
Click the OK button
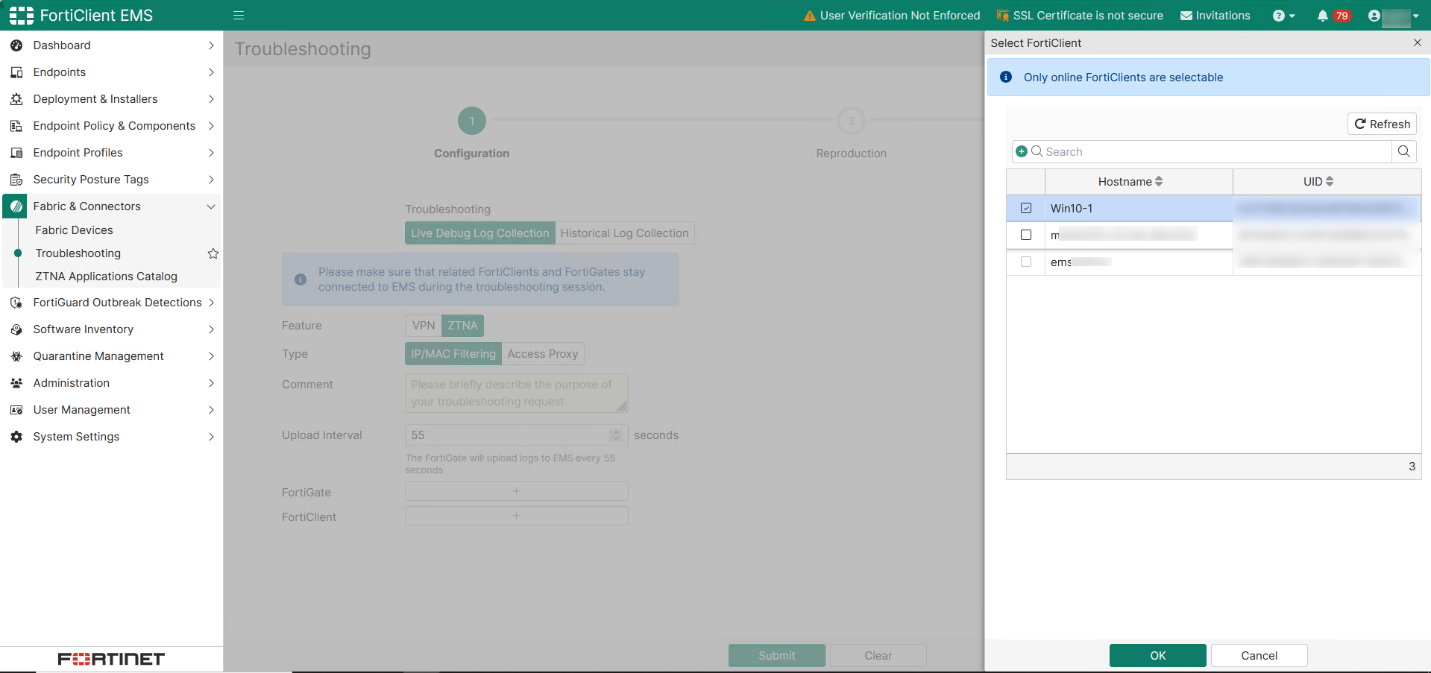[x=1158, y=656]
